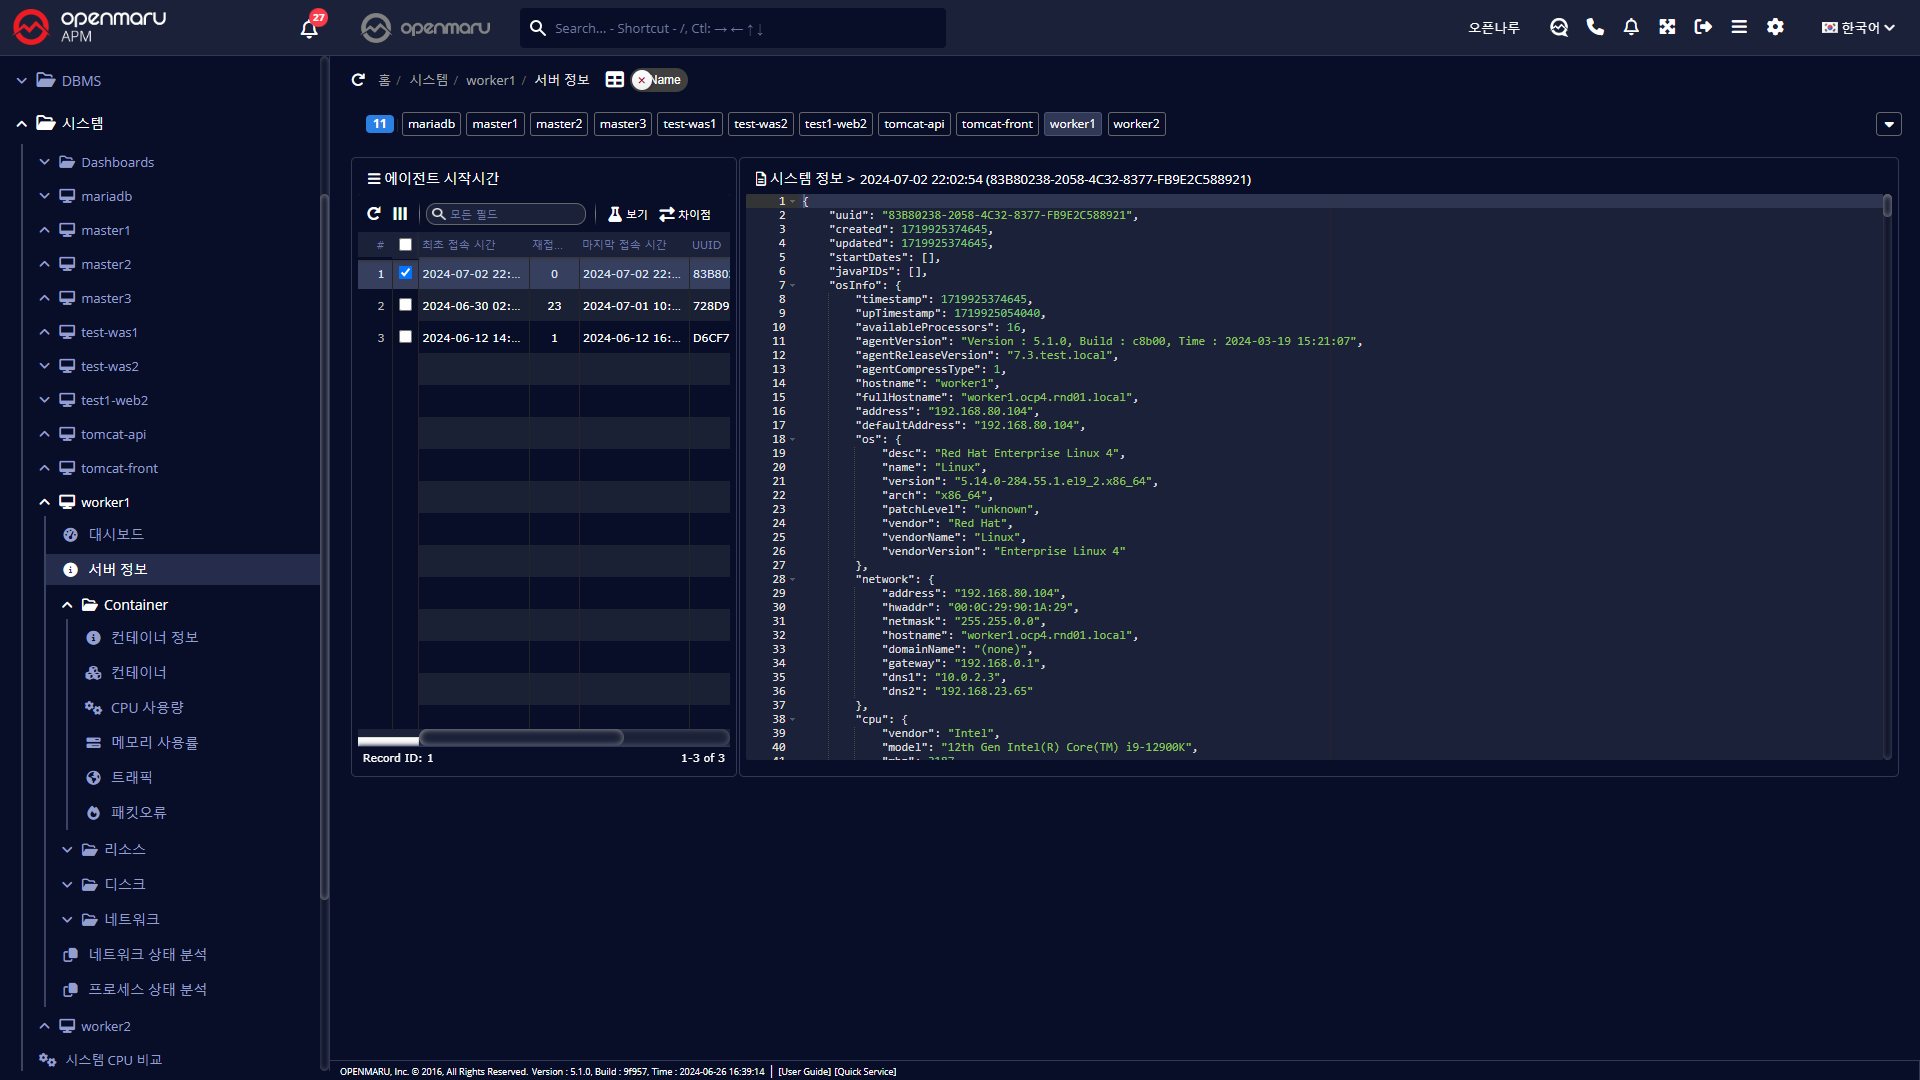Toggle the select-all header checkbox
The width and height of the screenshot is (1920, 1080).
[405, 245]
